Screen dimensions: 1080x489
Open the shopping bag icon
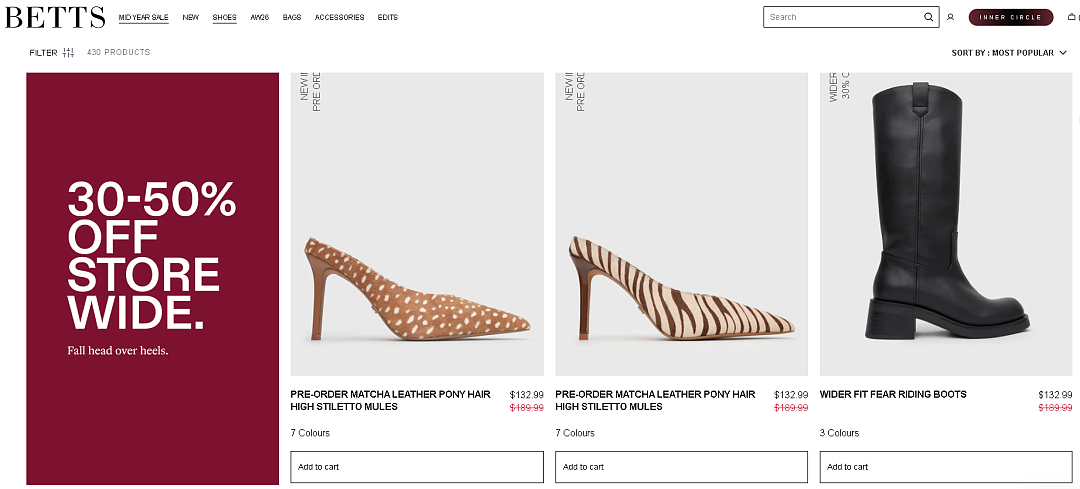[1071, 17]
